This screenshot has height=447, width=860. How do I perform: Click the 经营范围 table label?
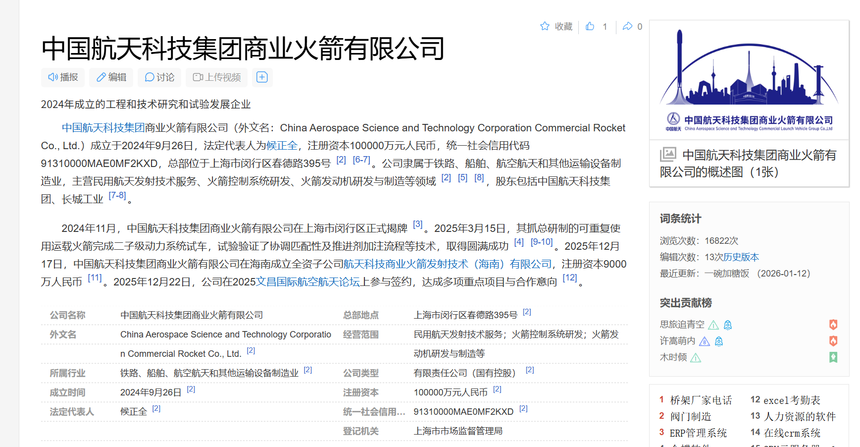coord(361,335)
